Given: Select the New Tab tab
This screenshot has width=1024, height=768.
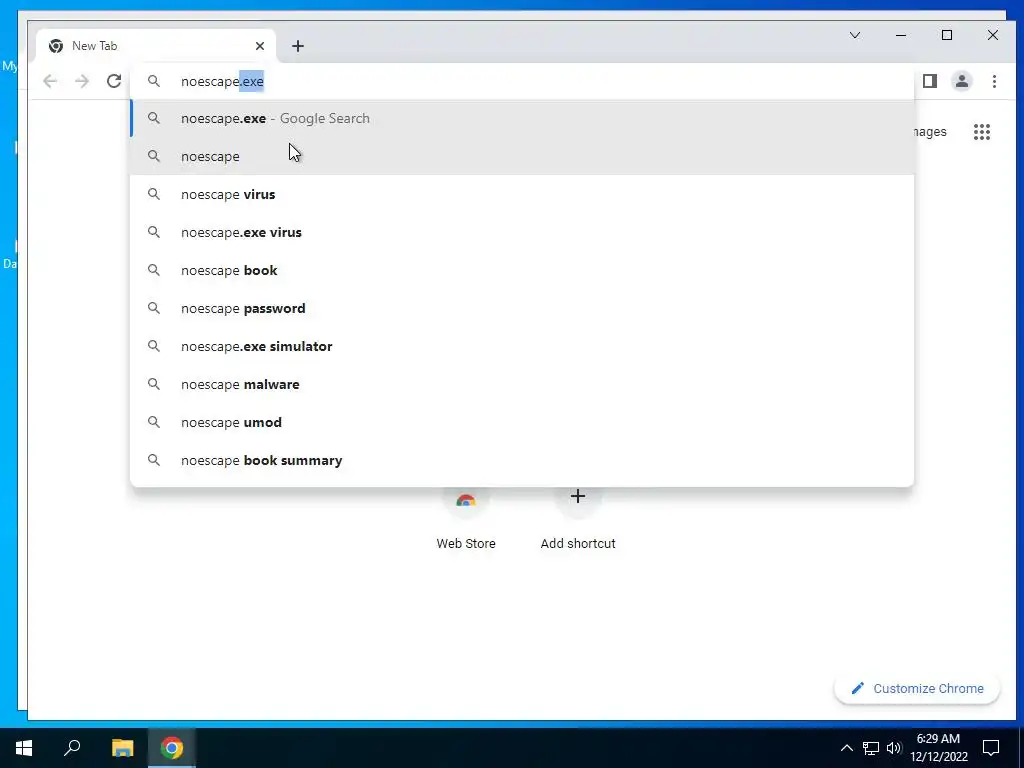Looking at the screenshot, I should [x=156, y=46].
